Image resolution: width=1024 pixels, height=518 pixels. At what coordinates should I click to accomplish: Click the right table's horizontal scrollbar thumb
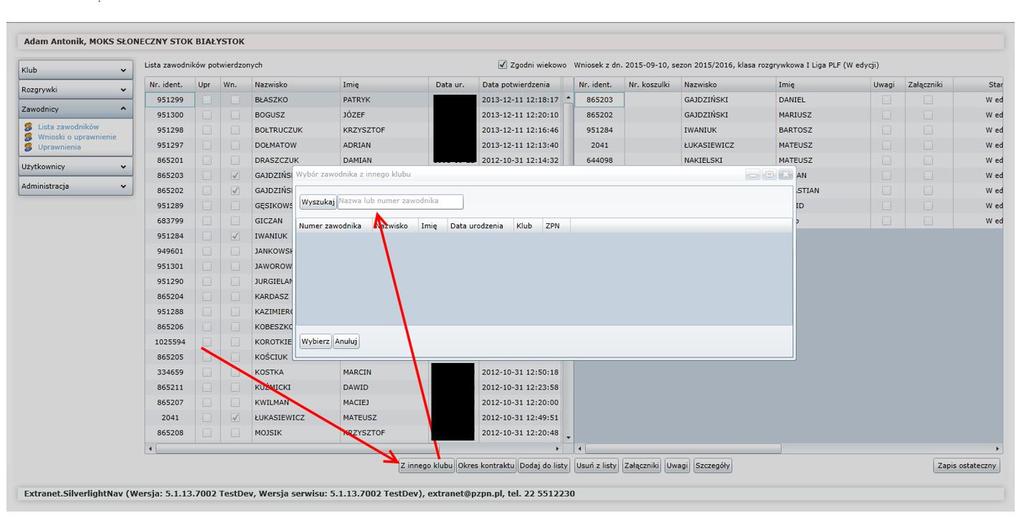click(x=683, y=449)
